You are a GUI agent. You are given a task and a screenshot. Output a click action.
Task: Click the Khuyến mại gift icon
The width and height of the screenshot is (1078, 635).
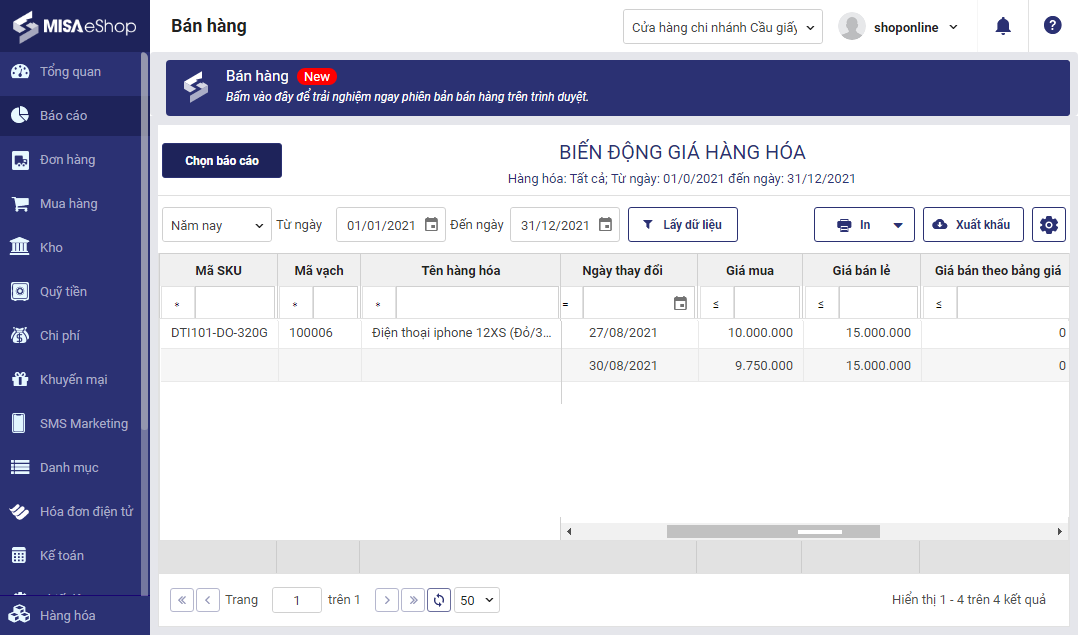click(x=20, y=379)
